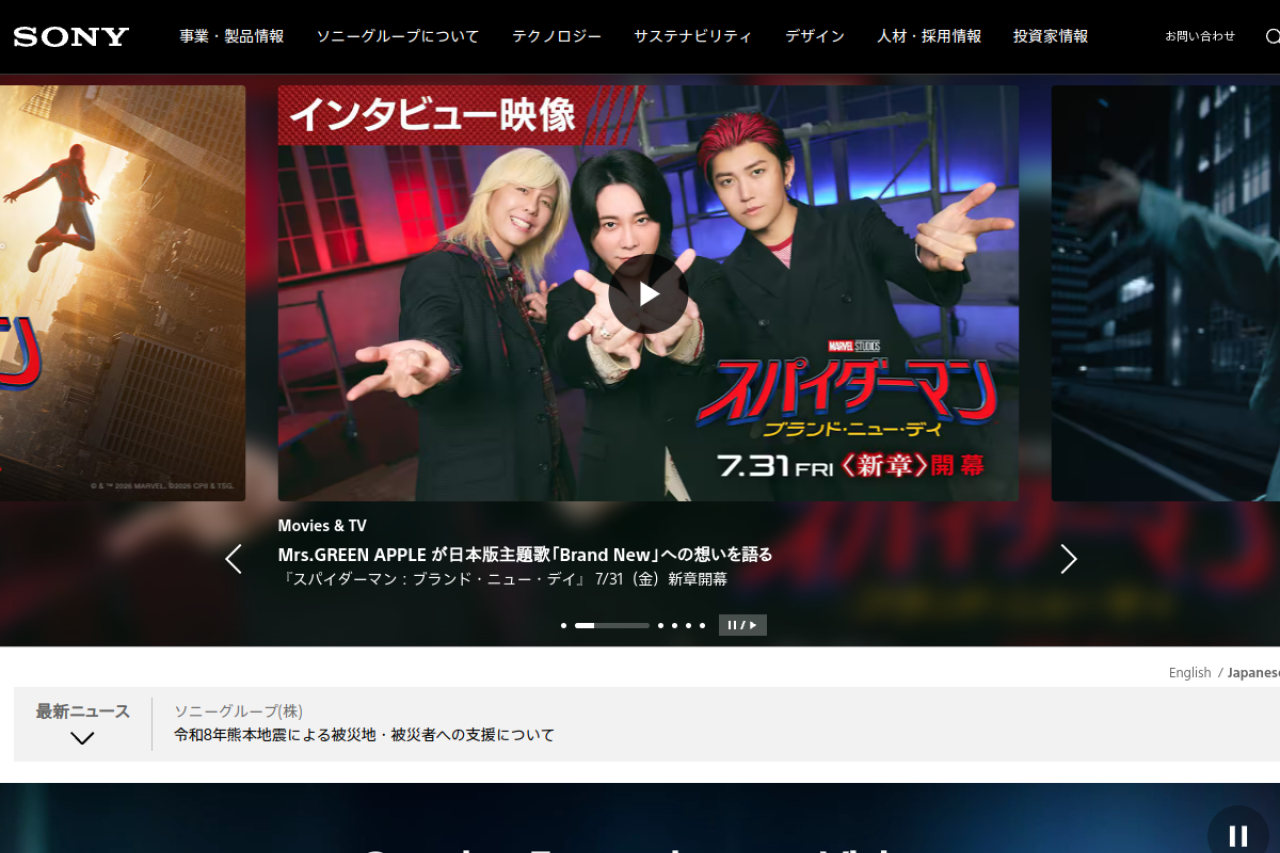Viewport: 1280px width, 853px height.
Task: Click the active slide progress bar indicator
Action: coord(612,626)
